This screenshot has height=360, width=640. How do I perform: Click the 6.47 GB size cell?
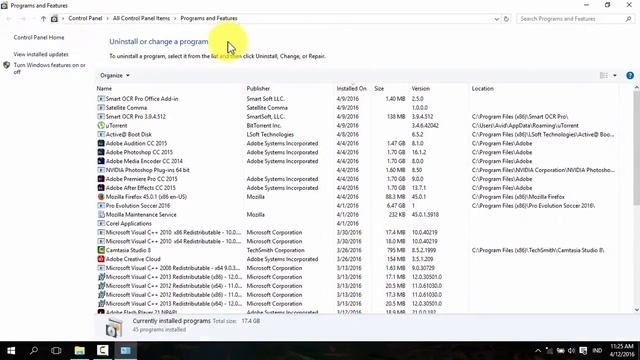click(396, 206)
